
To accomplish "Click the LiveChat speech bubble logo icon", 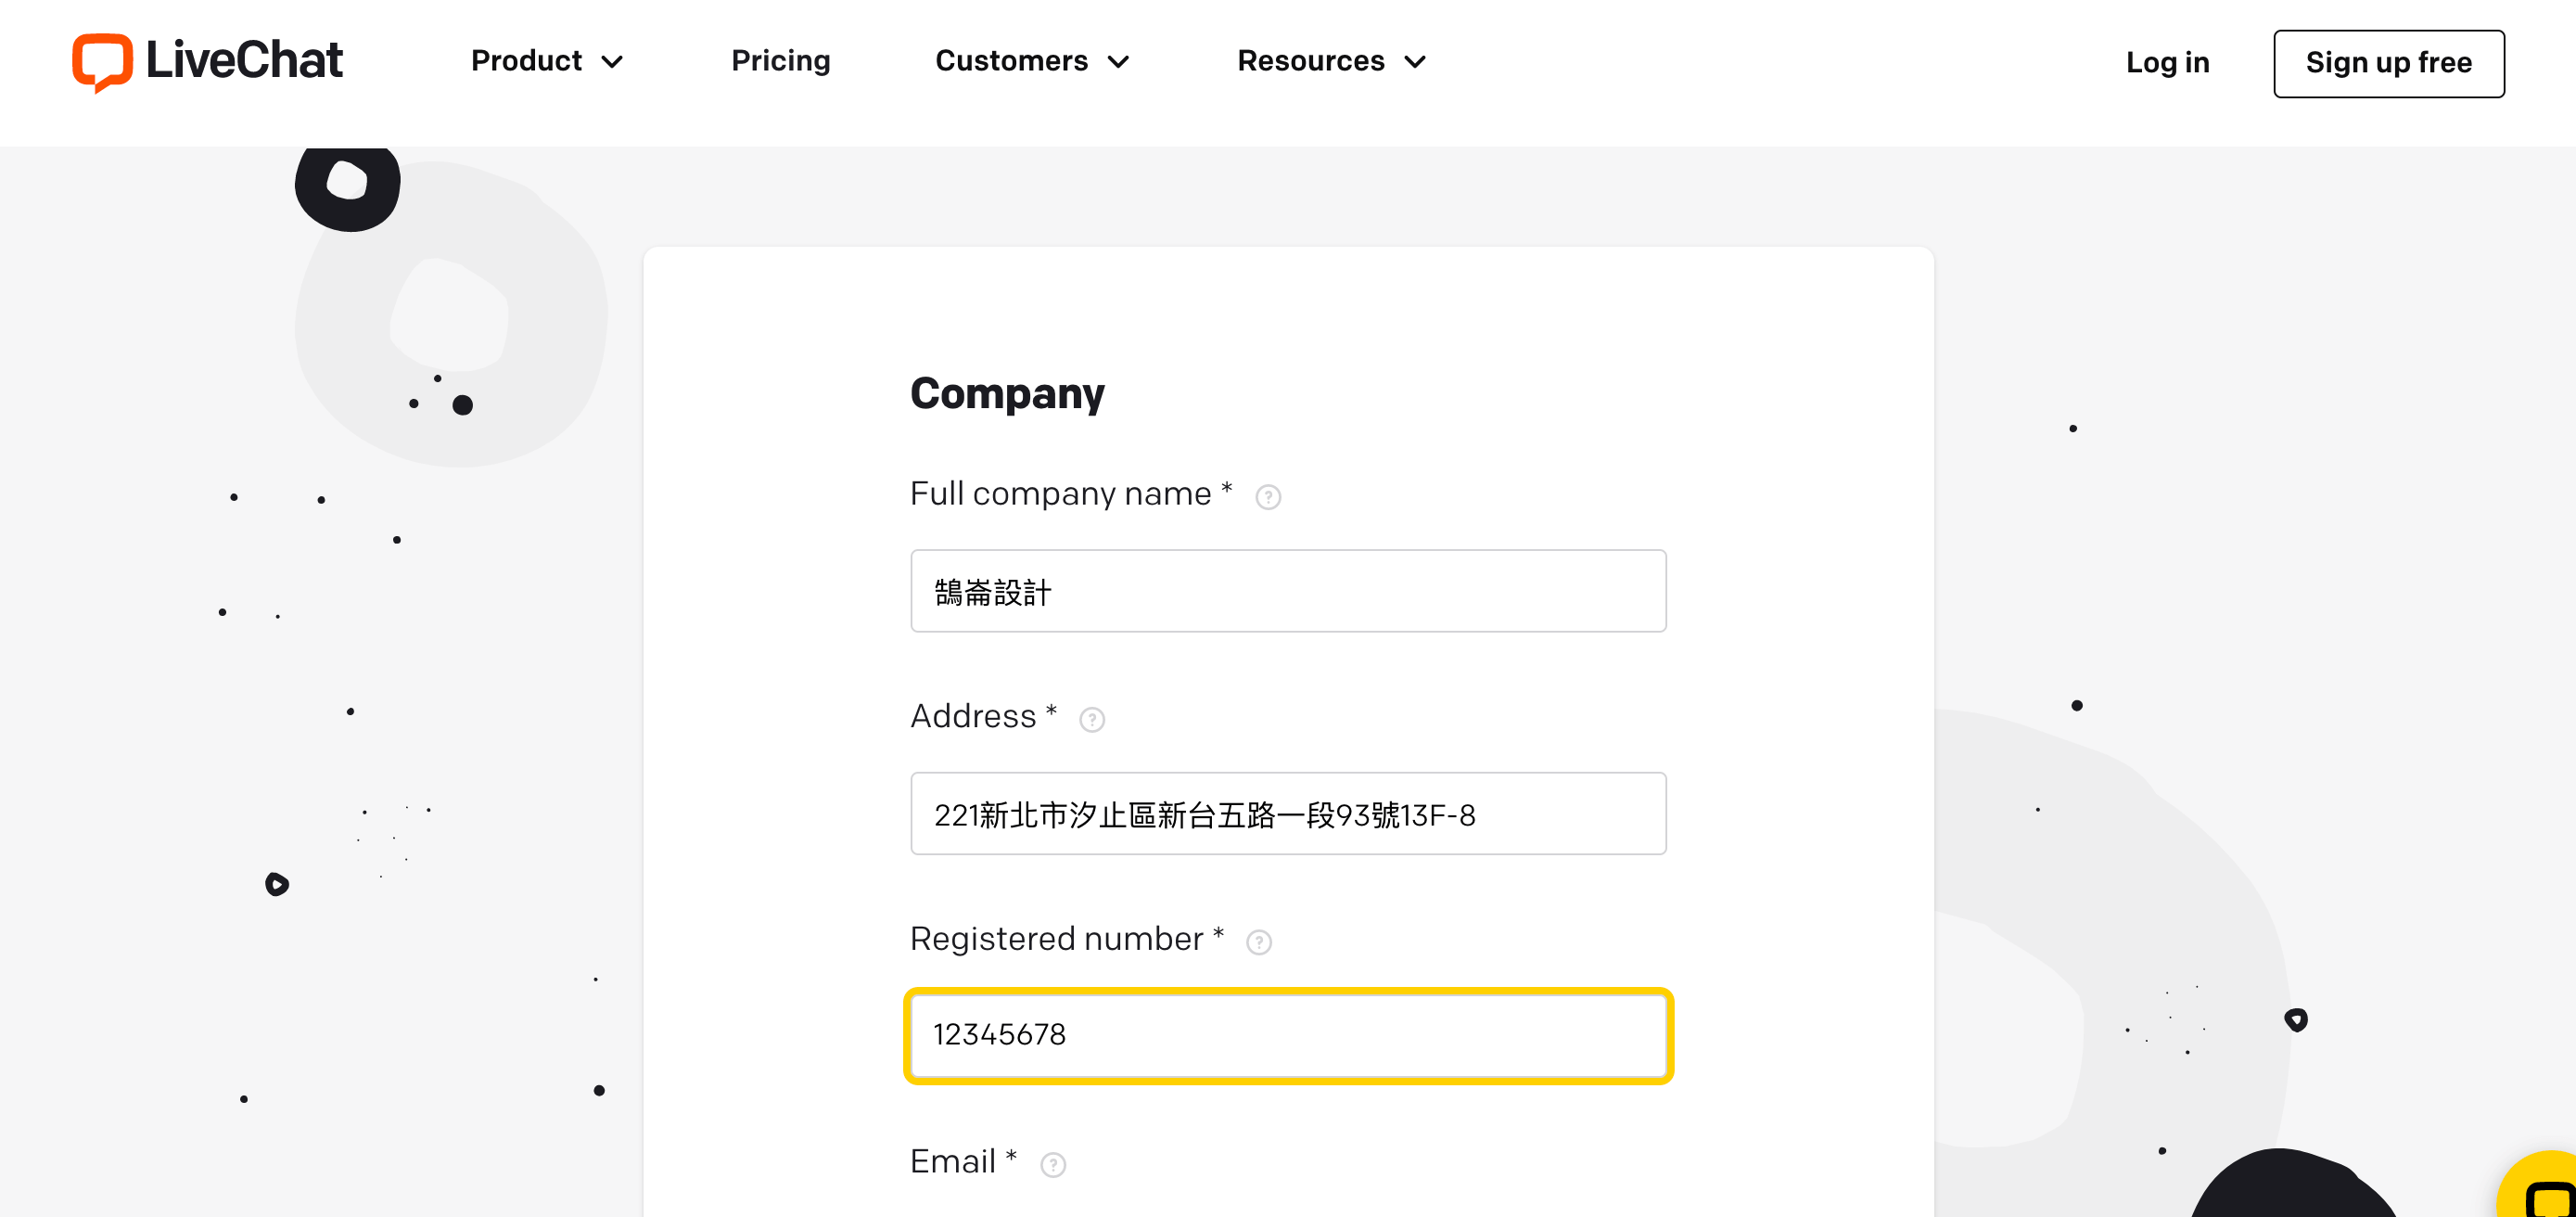I will point(102,62).
